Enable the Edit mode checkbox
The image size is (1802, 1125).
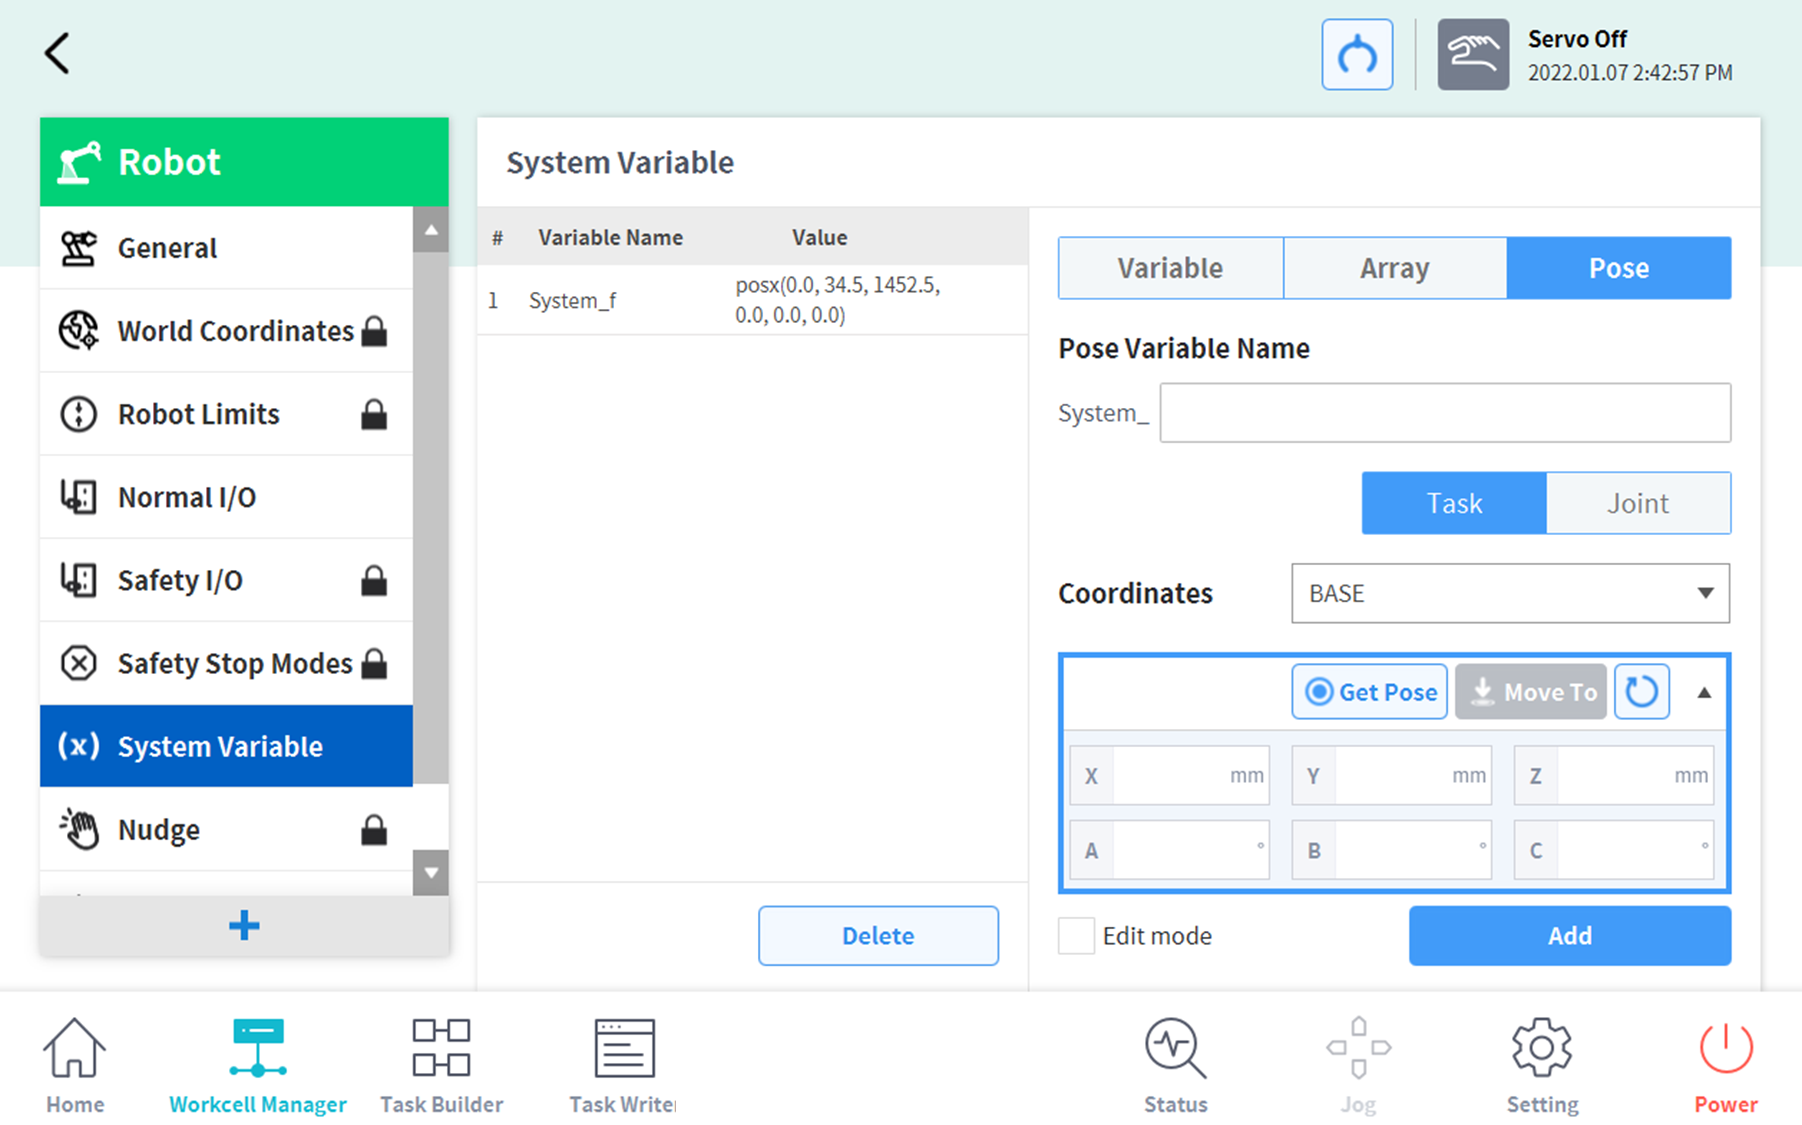[1076, 936]
